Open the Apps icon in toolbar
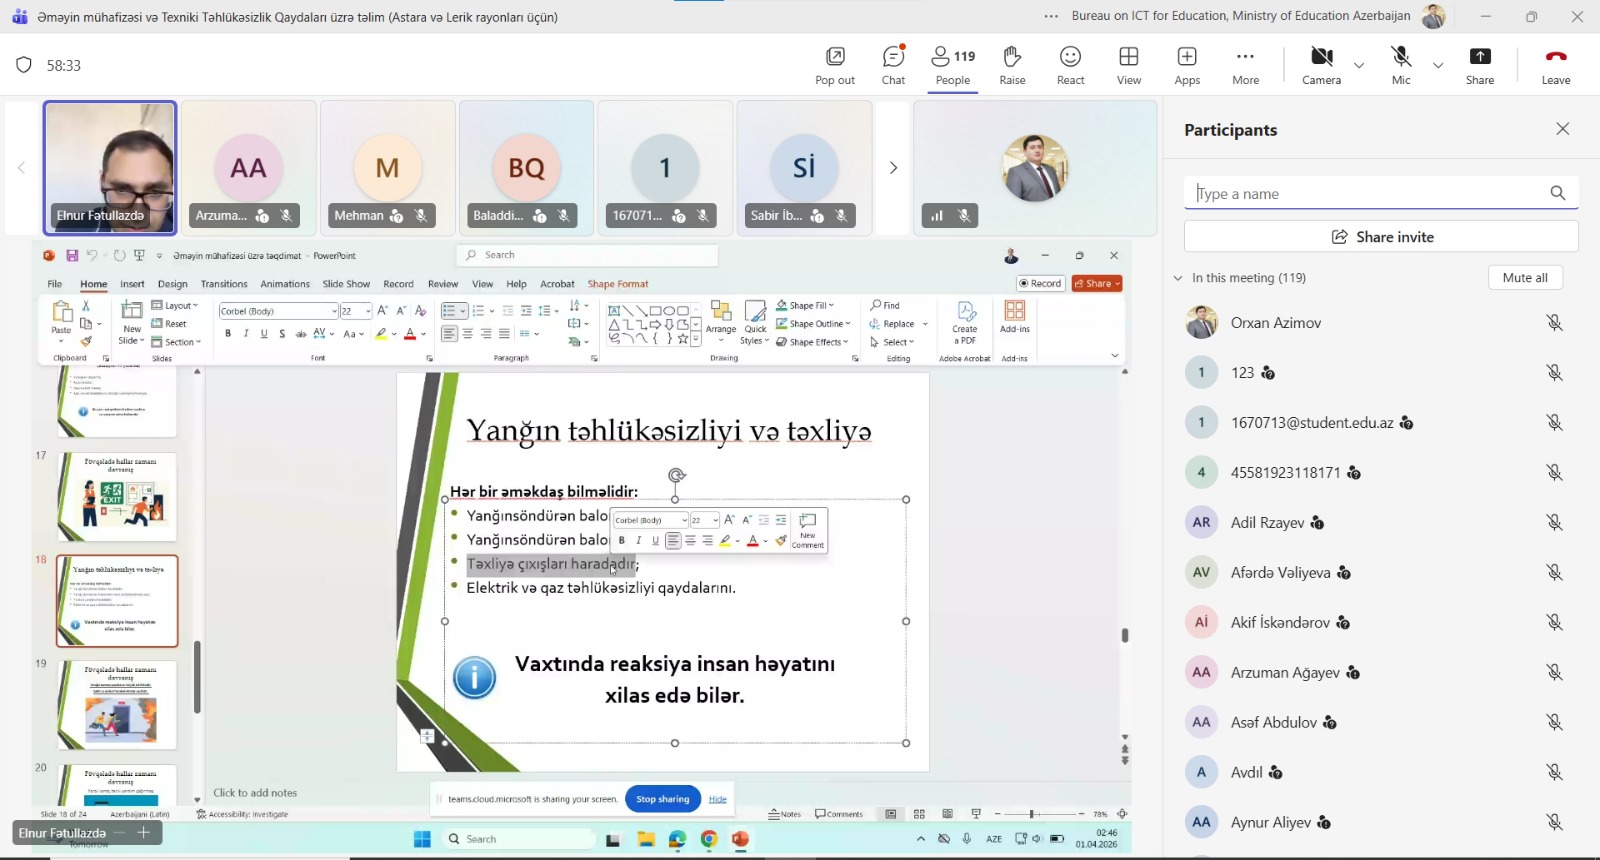 [x=1187, y=65]
